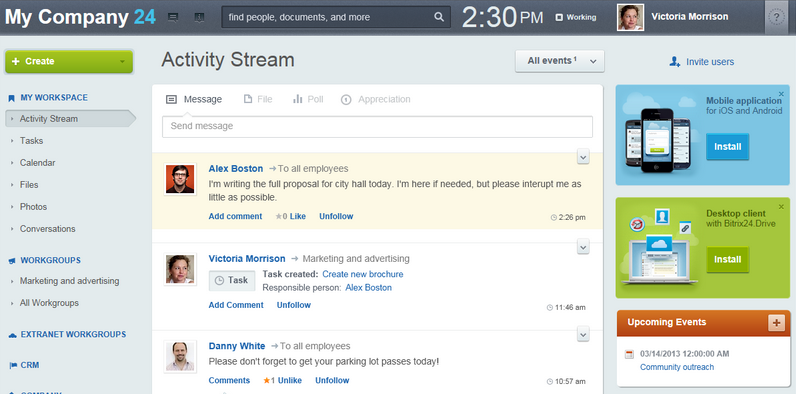The width and height of the screenshot is (802, 394).
Task: Install the desktop client
Action: tap(727, 259)
